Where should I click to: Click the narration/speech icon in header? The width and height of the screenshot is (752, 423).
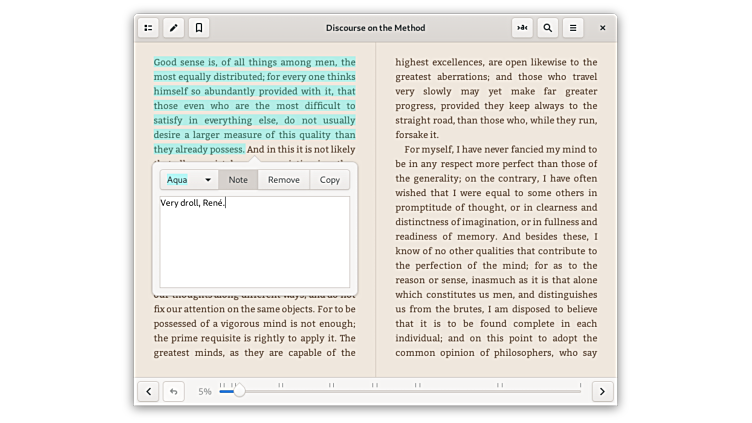pos(521,28)
